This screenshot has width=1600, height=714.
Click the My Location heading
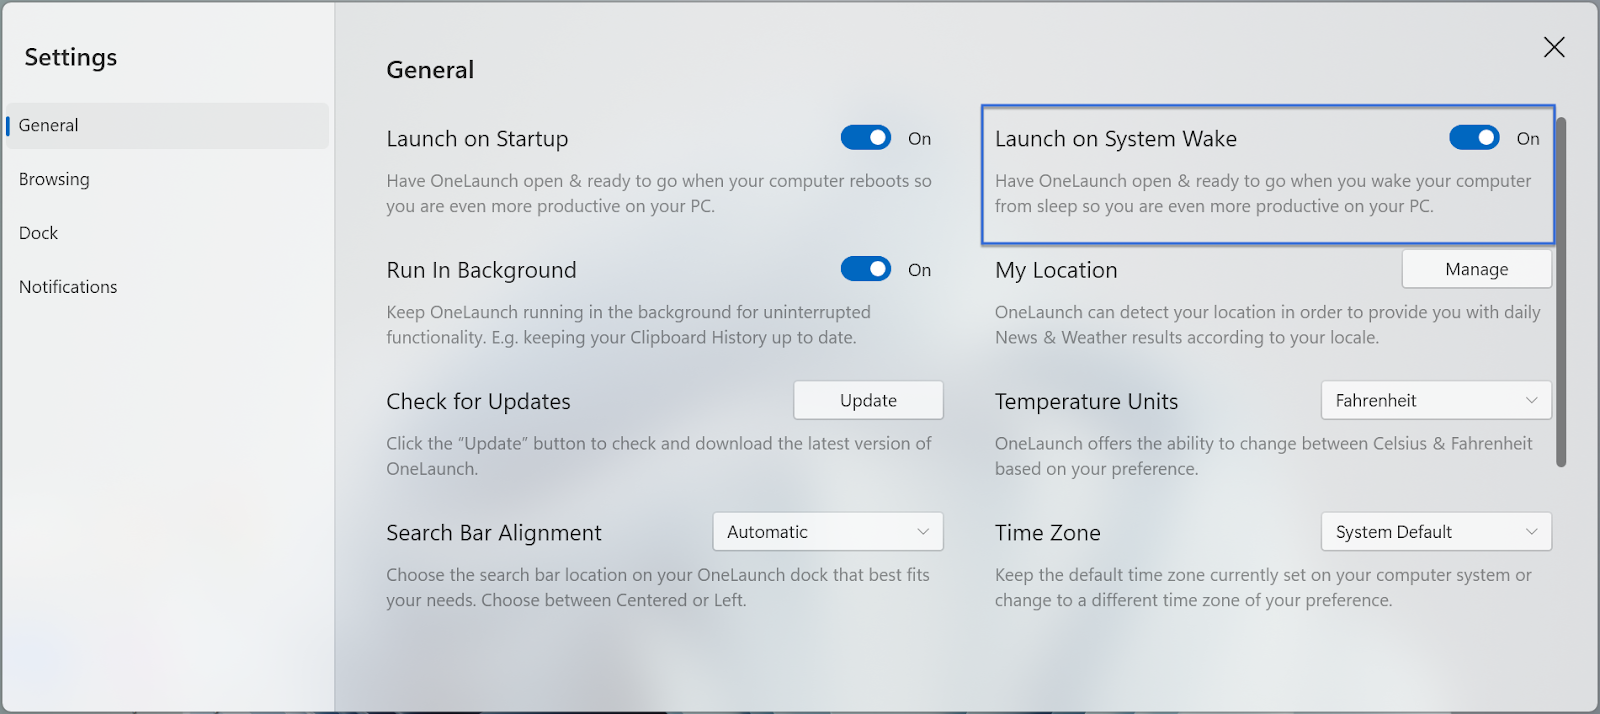(x=1056, y=270)
